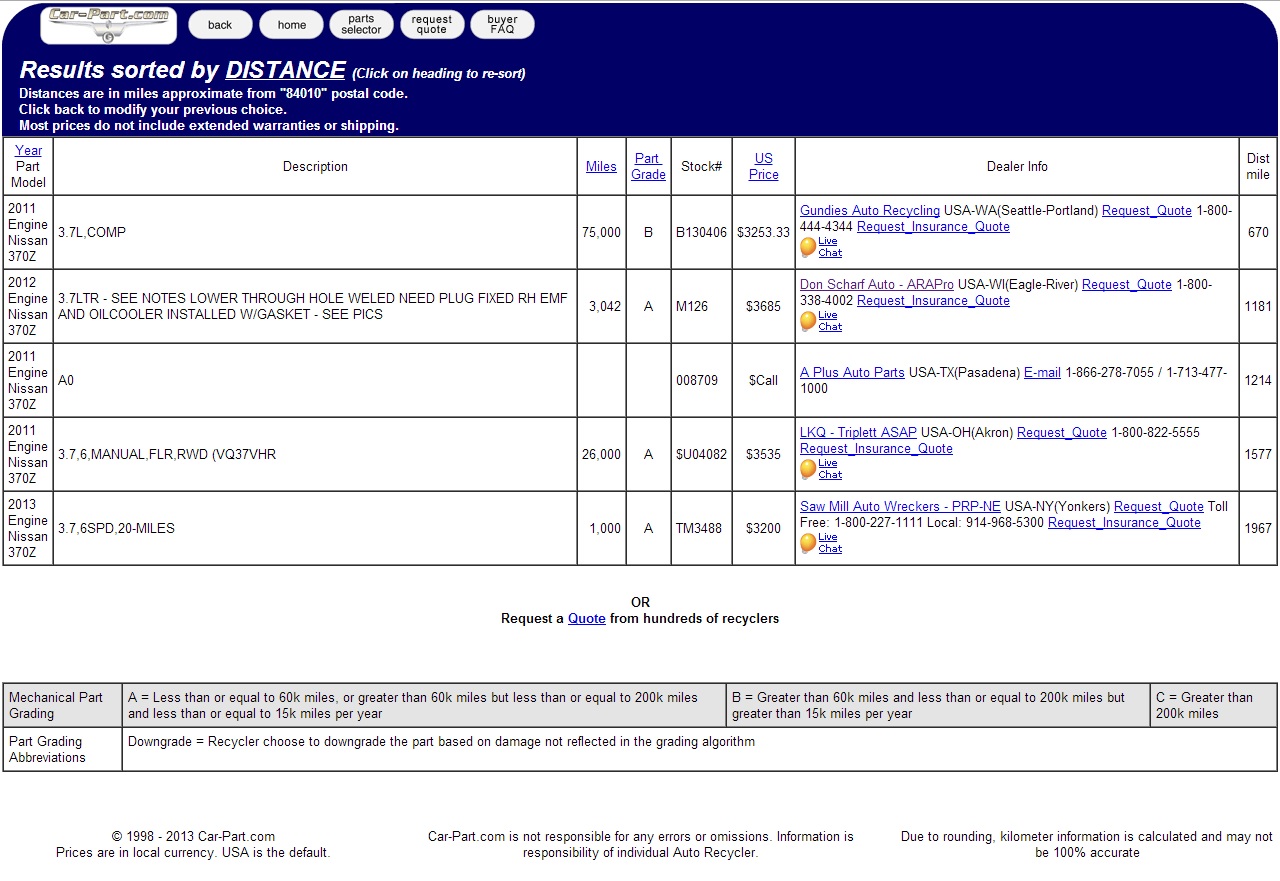Click the $Call price cell
The width and height of the screenshot is (1280, 881).
(763, 381)
